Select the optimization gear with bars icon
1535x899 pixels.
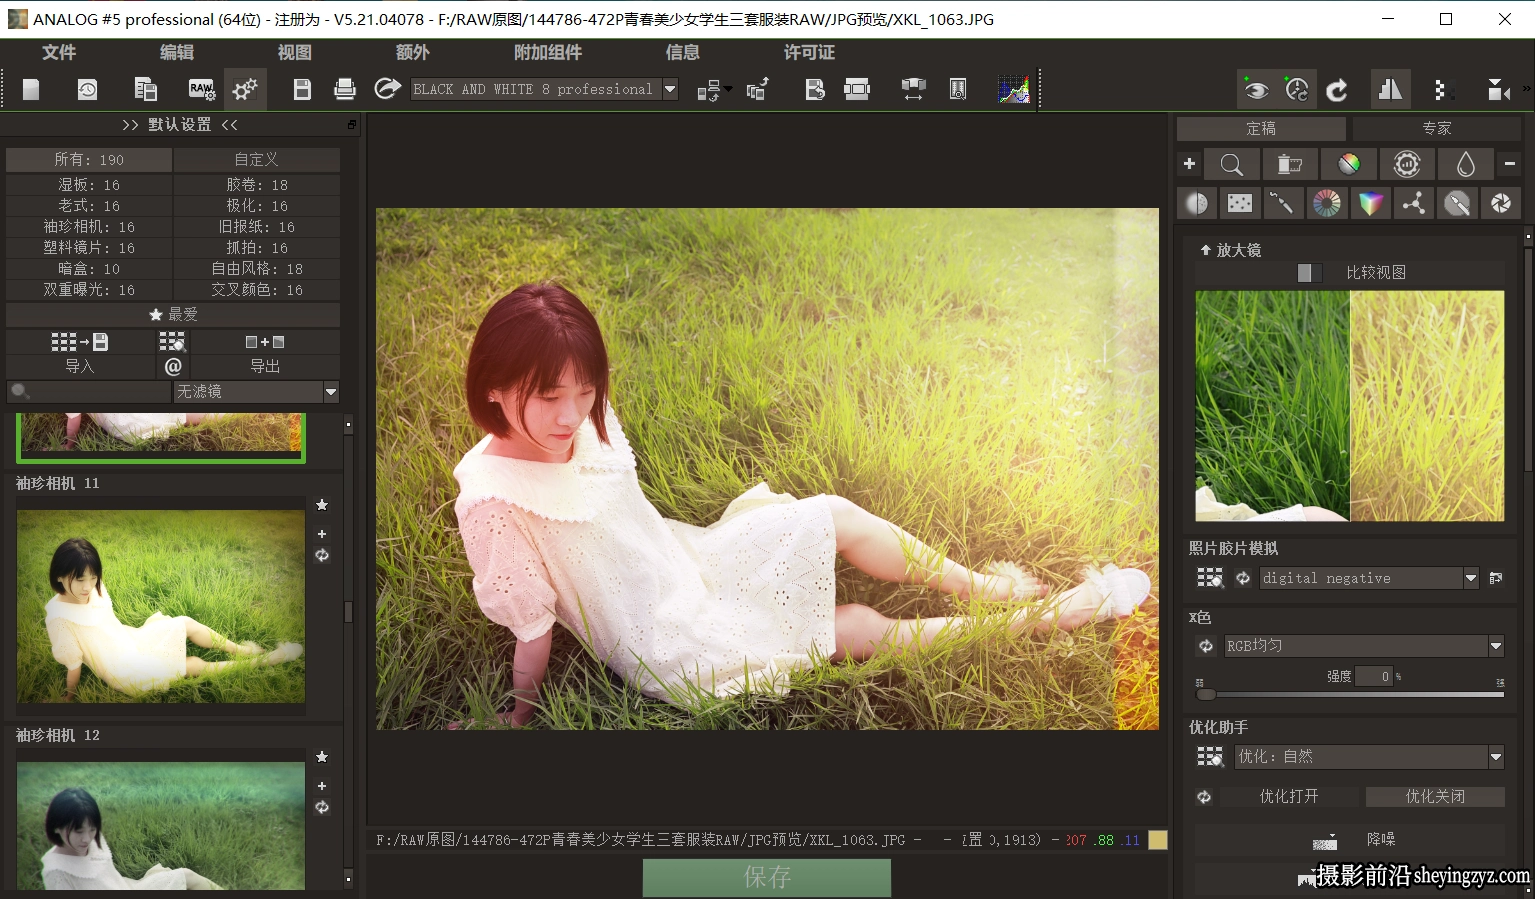(1407, 164)
